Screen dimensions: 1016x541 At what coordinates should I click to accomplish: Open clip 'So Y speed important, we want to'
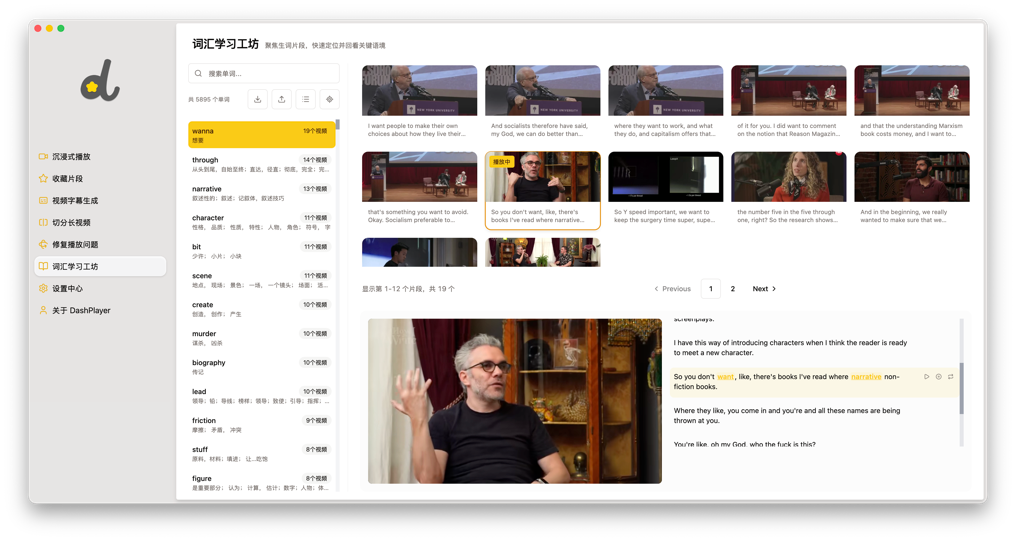coord(665,190)
